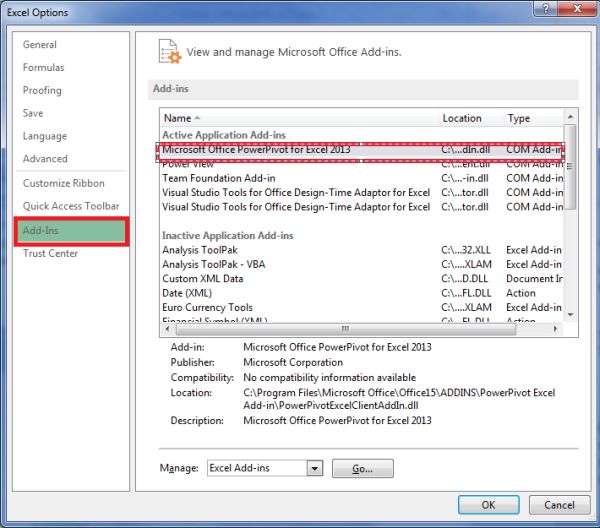Select the Euro Currency Tools row
Viewport: 600px width, 528px height.
click(x=361, y=308)
